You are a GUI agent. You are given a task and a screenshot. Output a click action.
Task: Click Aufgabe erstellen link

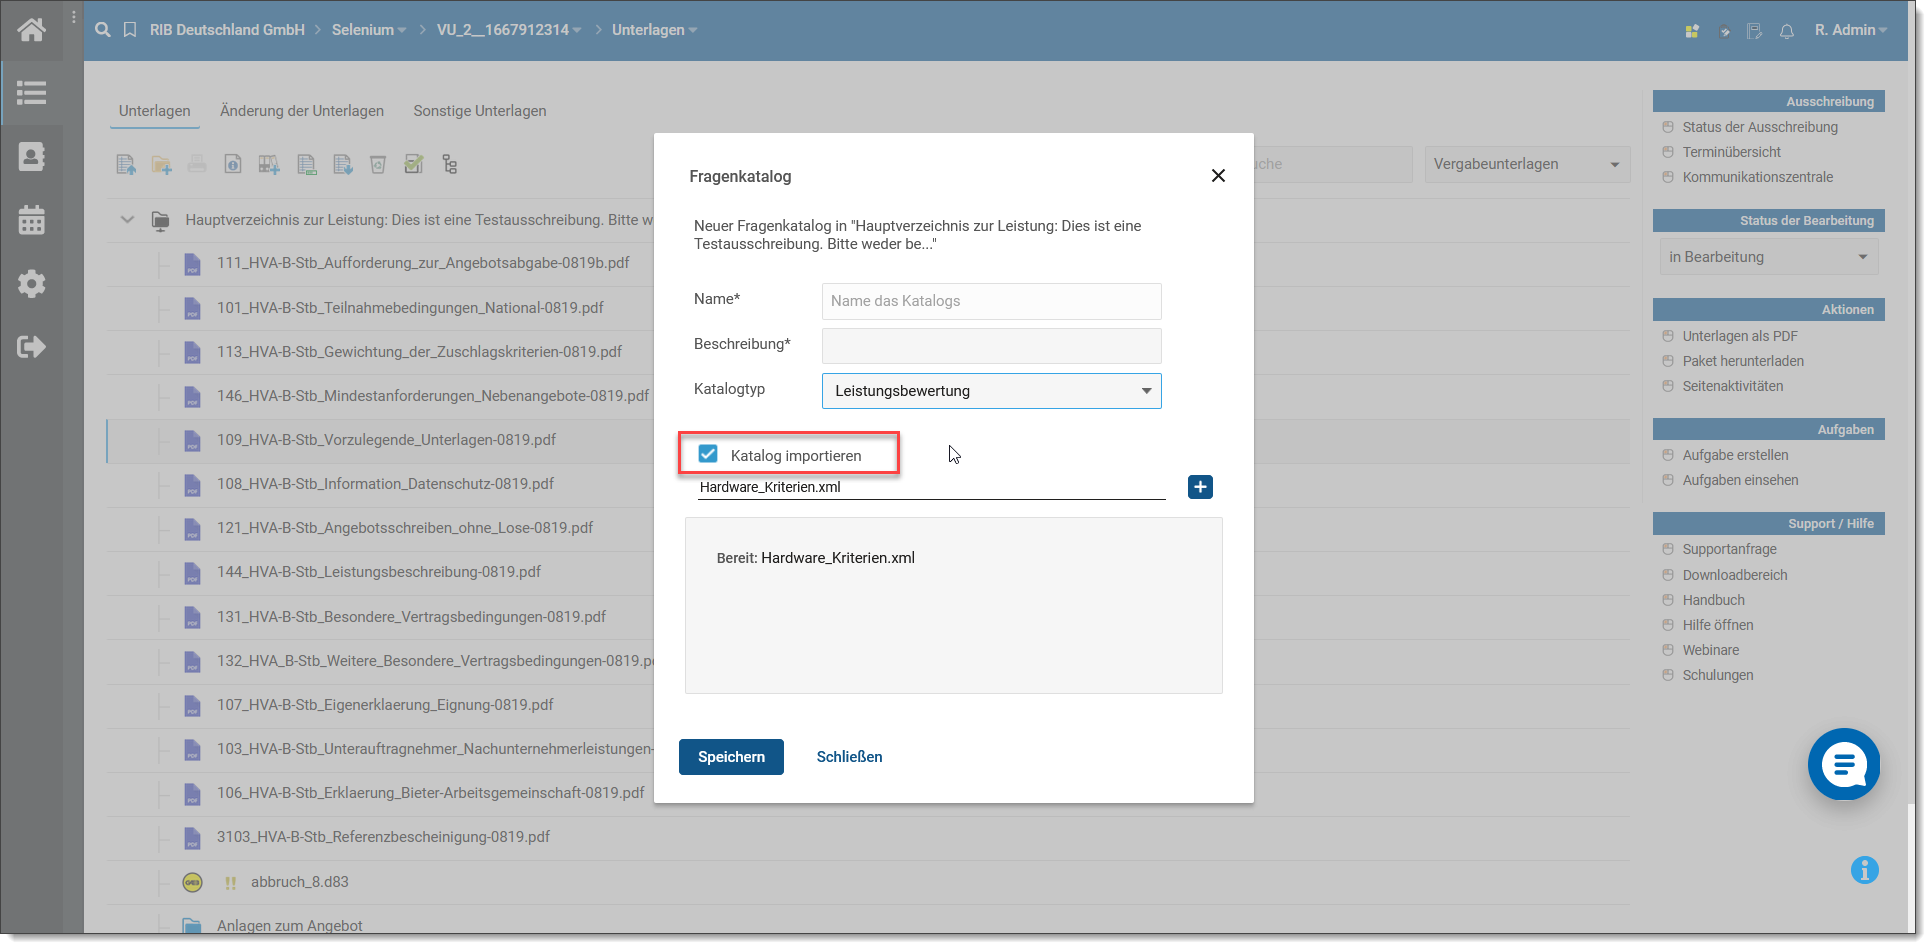[x=1735, y=455]
